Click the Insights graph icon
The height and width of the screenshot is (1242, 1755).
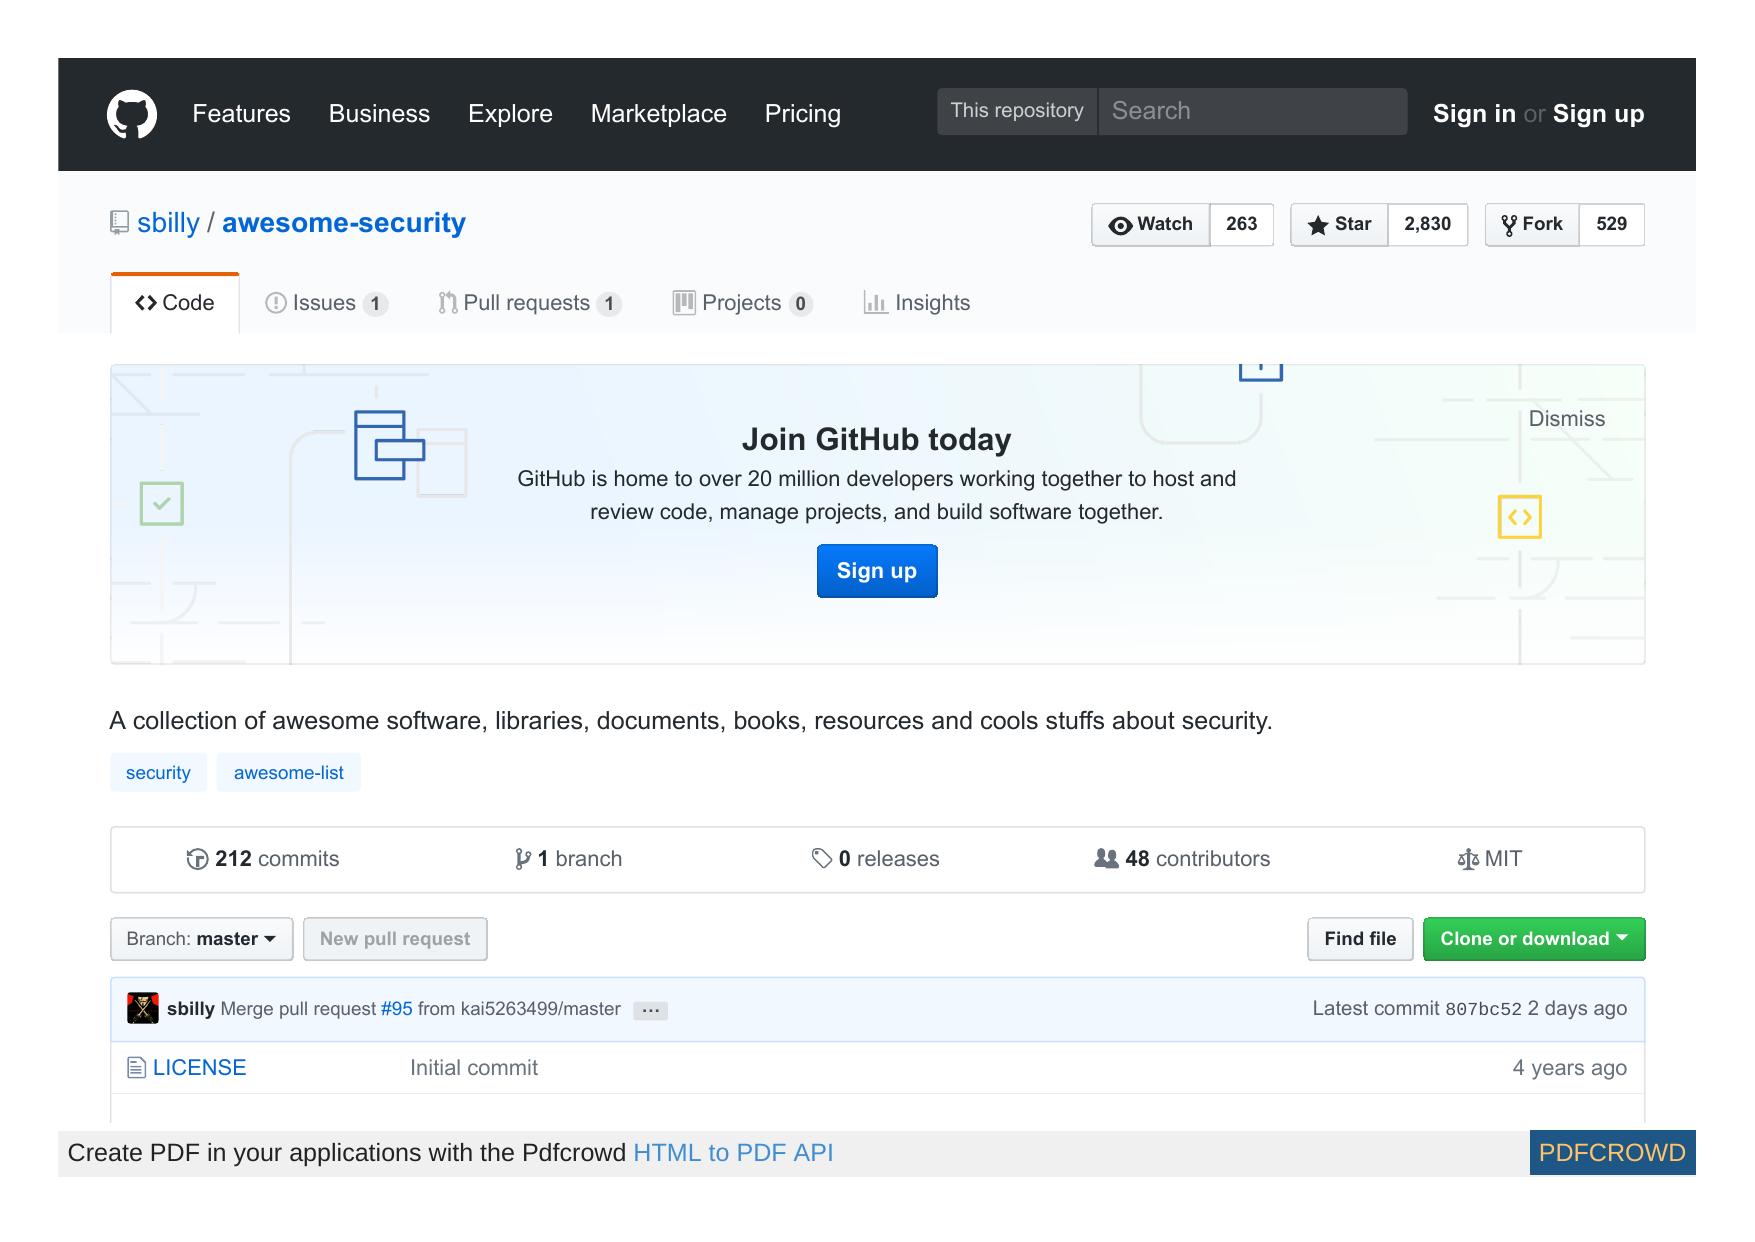click(x=875, y=302)
